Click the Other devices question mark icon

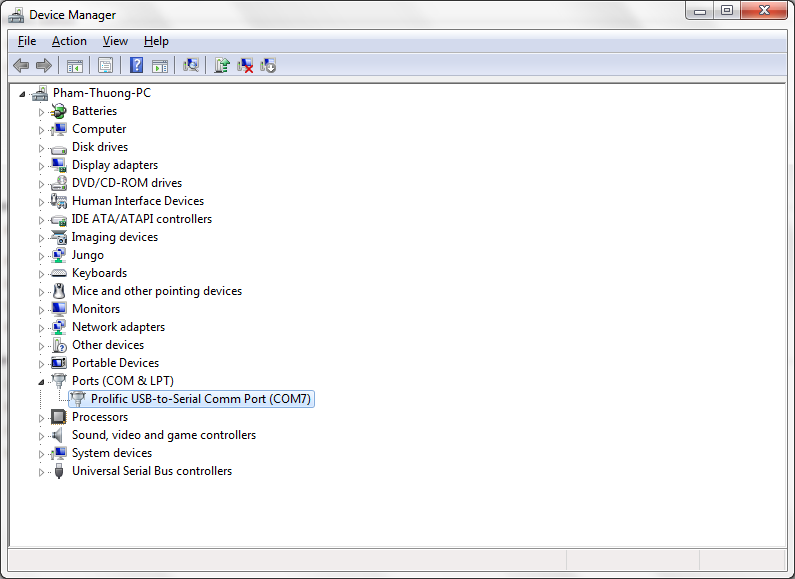[59, 345]
